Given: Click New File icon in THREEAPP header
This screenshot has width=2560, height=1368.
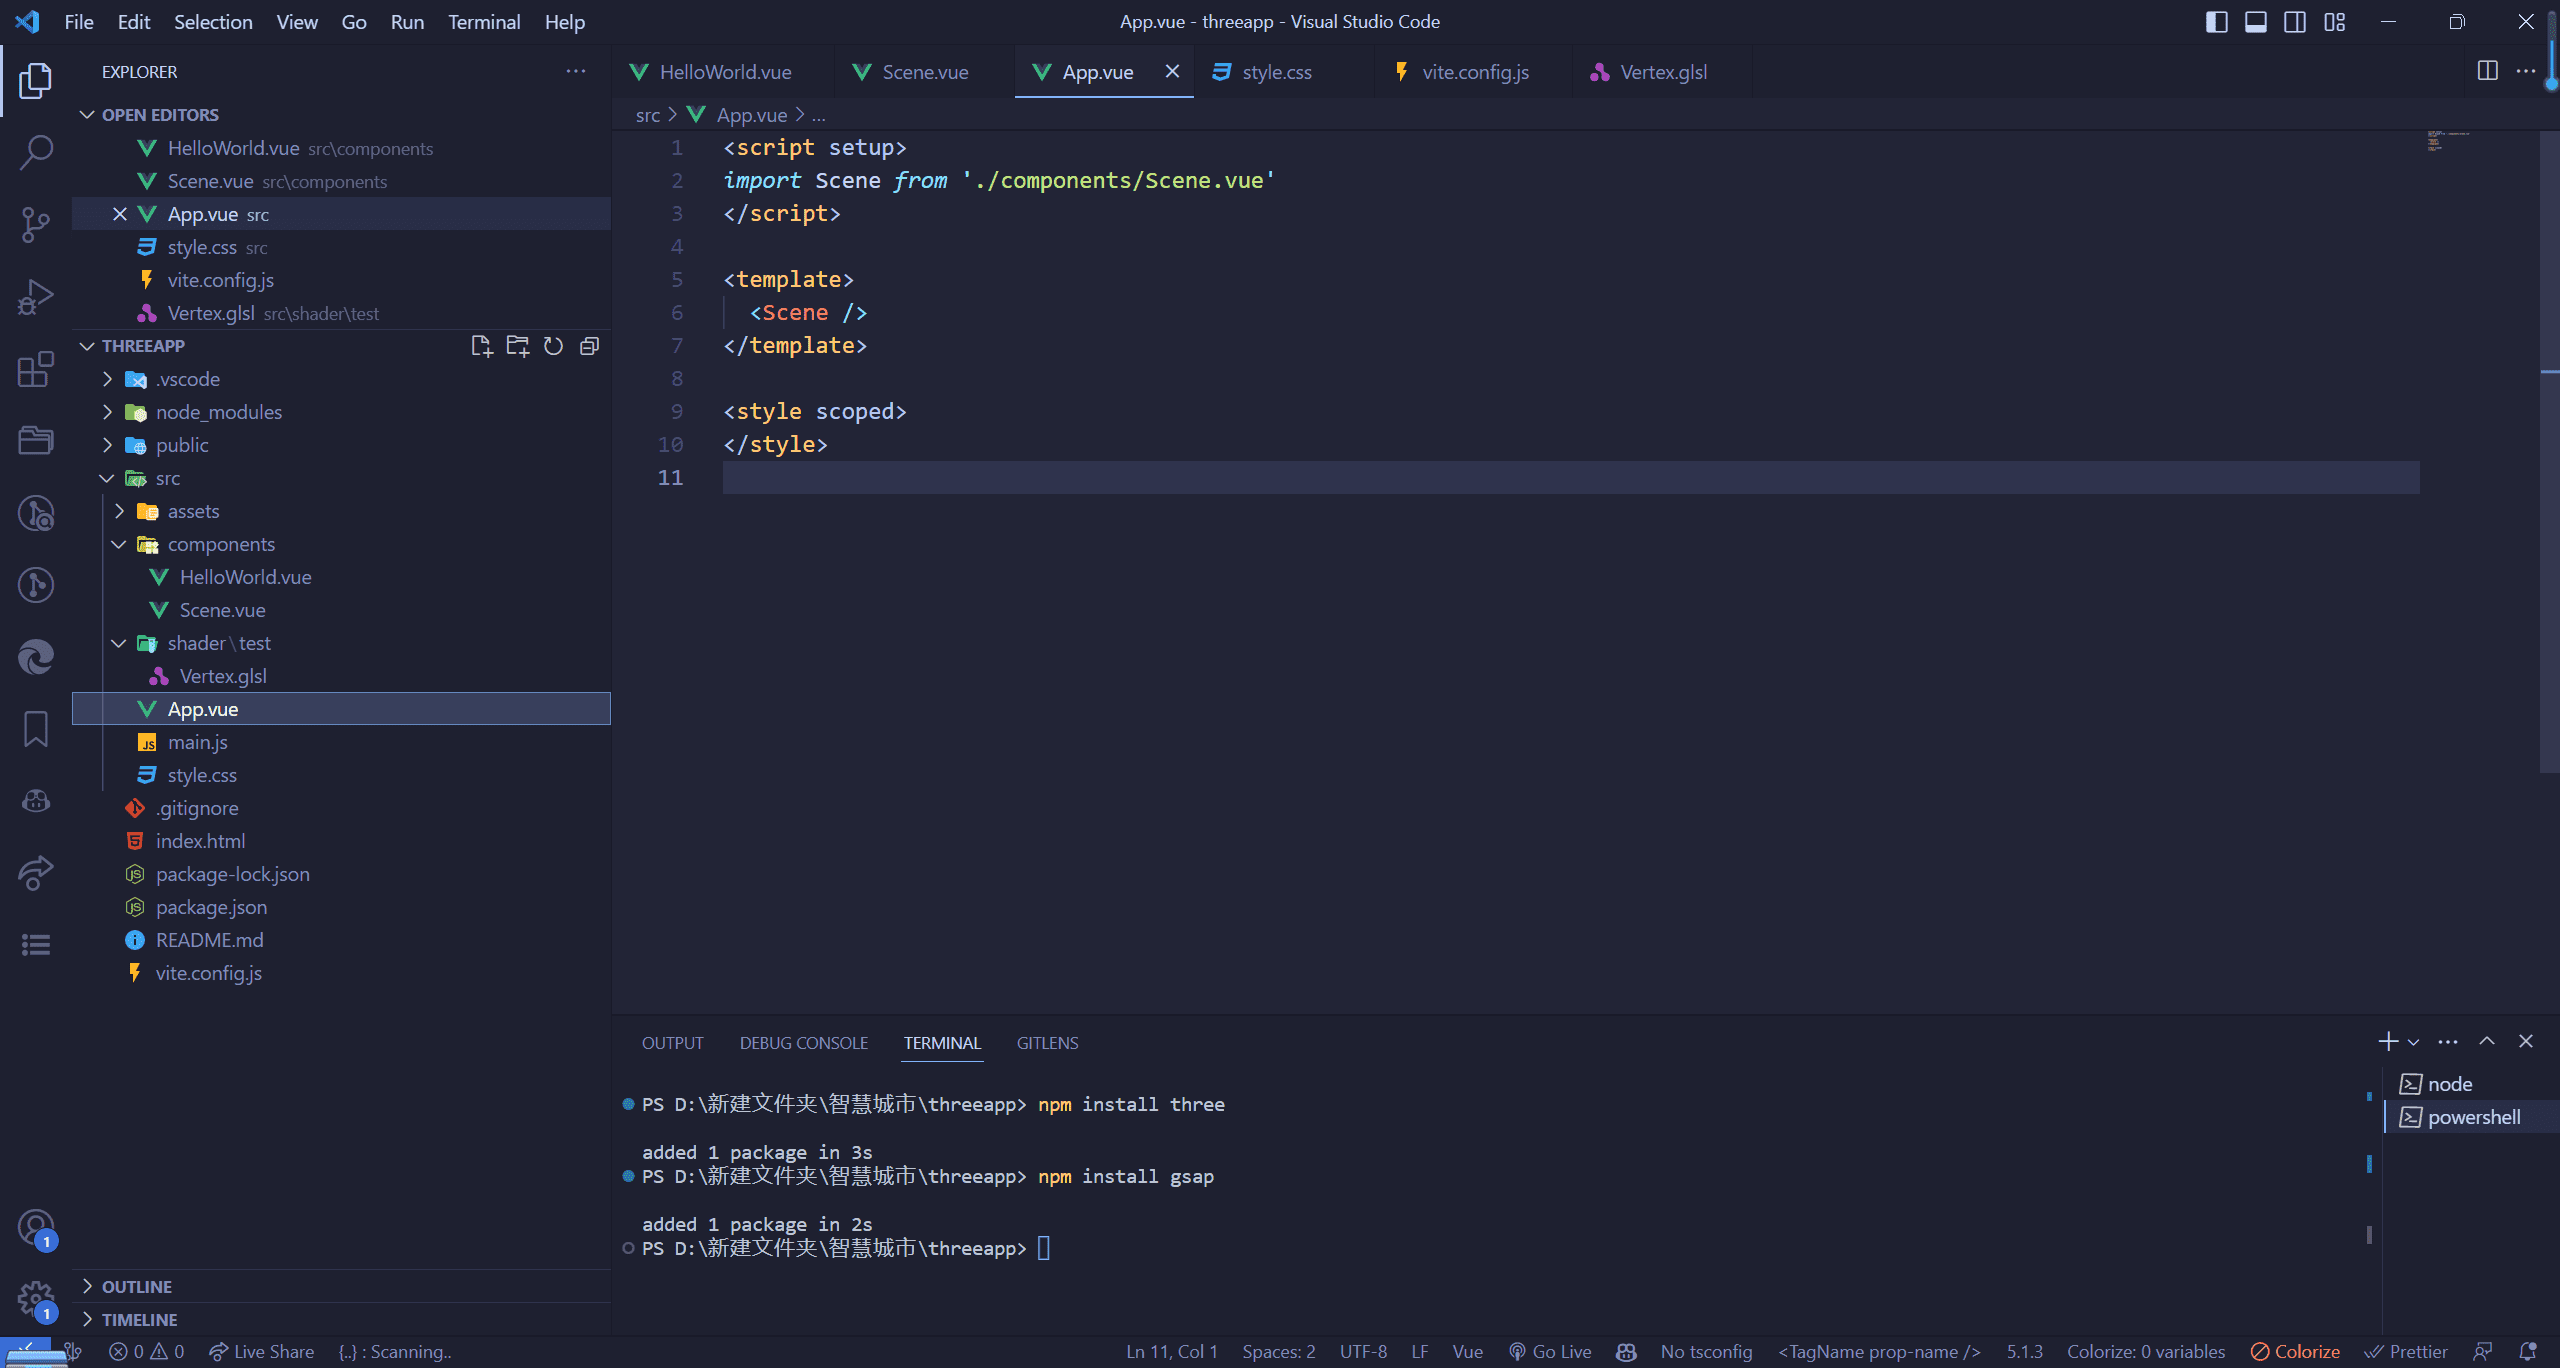Looking at the screenshot, I should pos(481,346).
